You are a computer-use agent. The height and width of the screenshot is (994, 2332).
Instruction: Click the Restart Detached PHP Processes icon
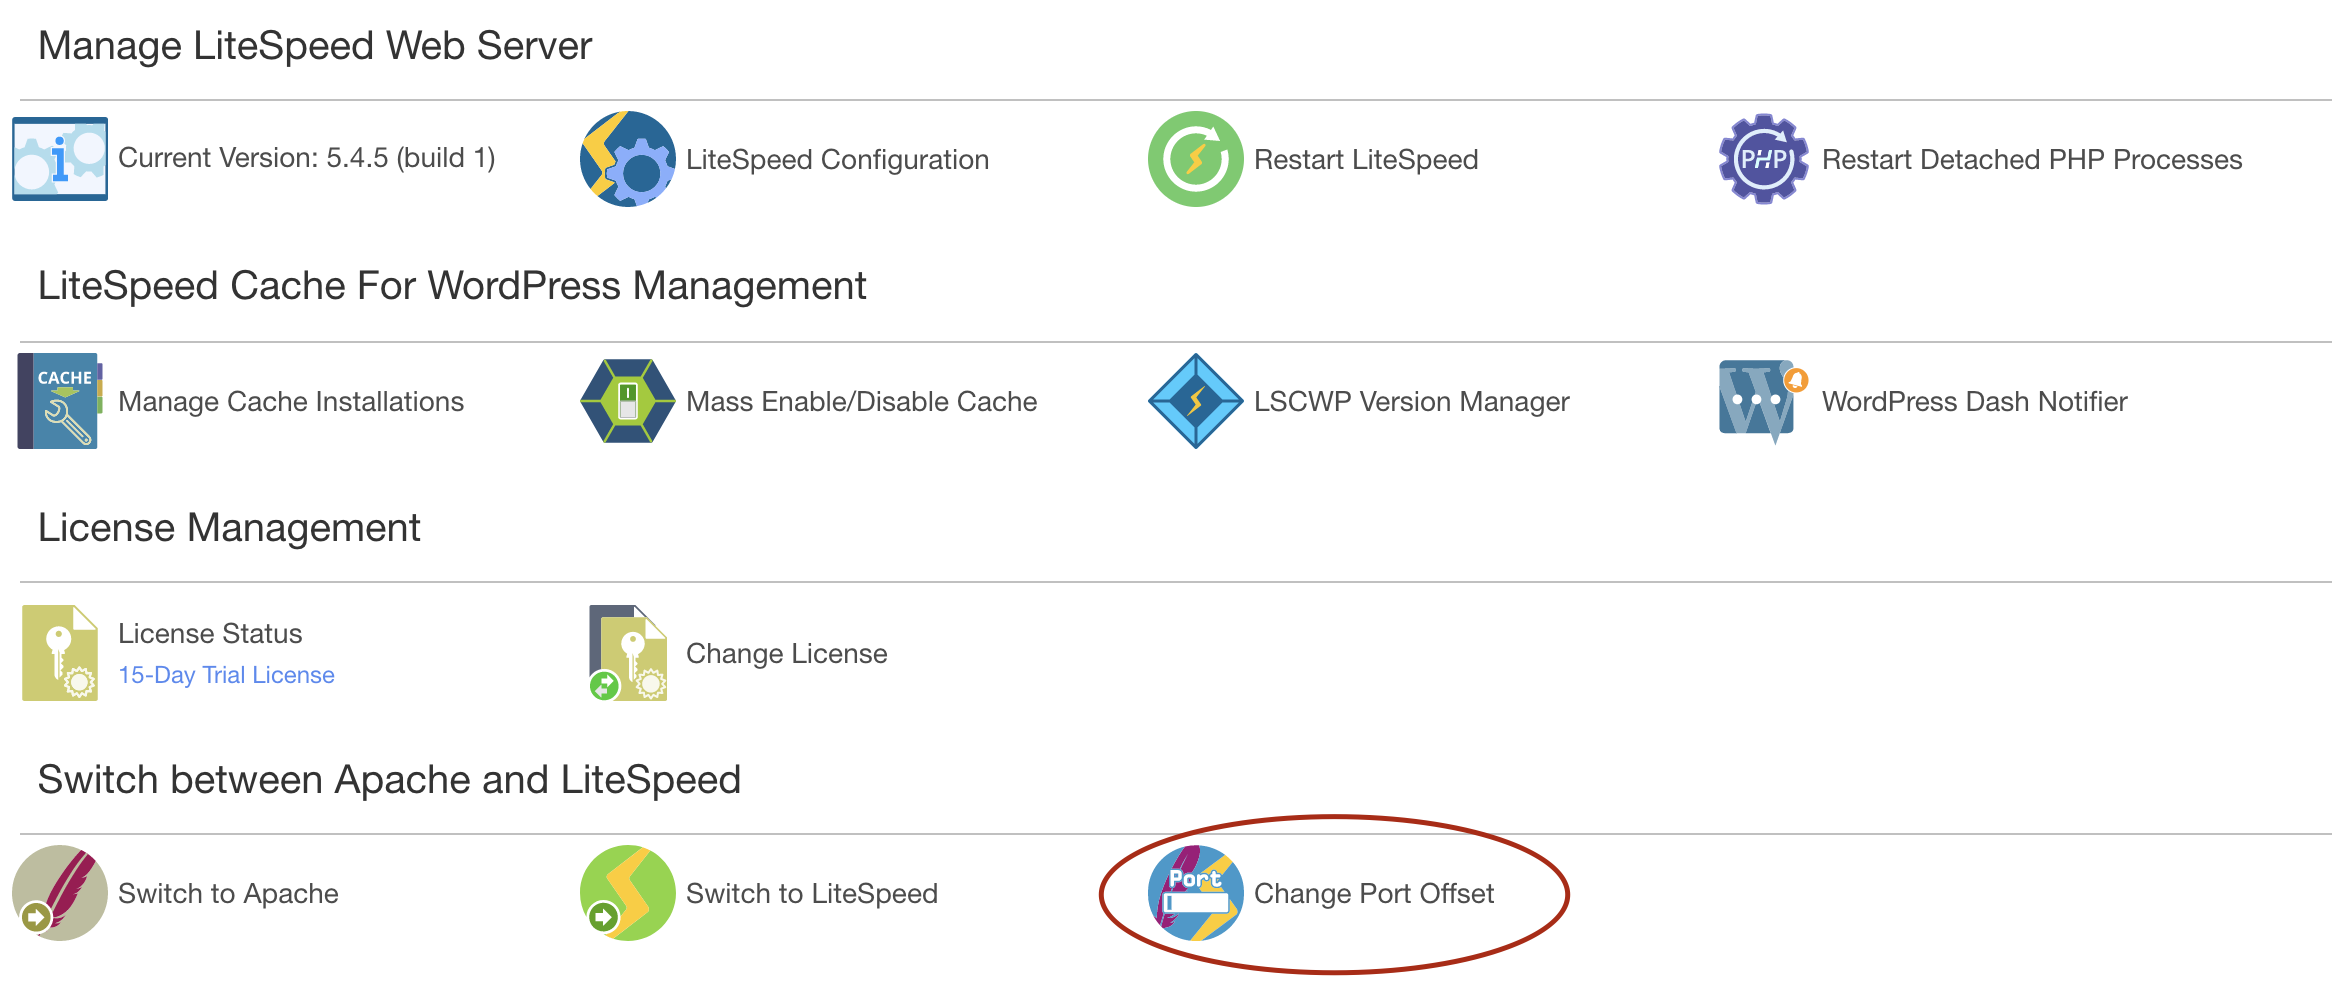click(x=1763, y=159)
